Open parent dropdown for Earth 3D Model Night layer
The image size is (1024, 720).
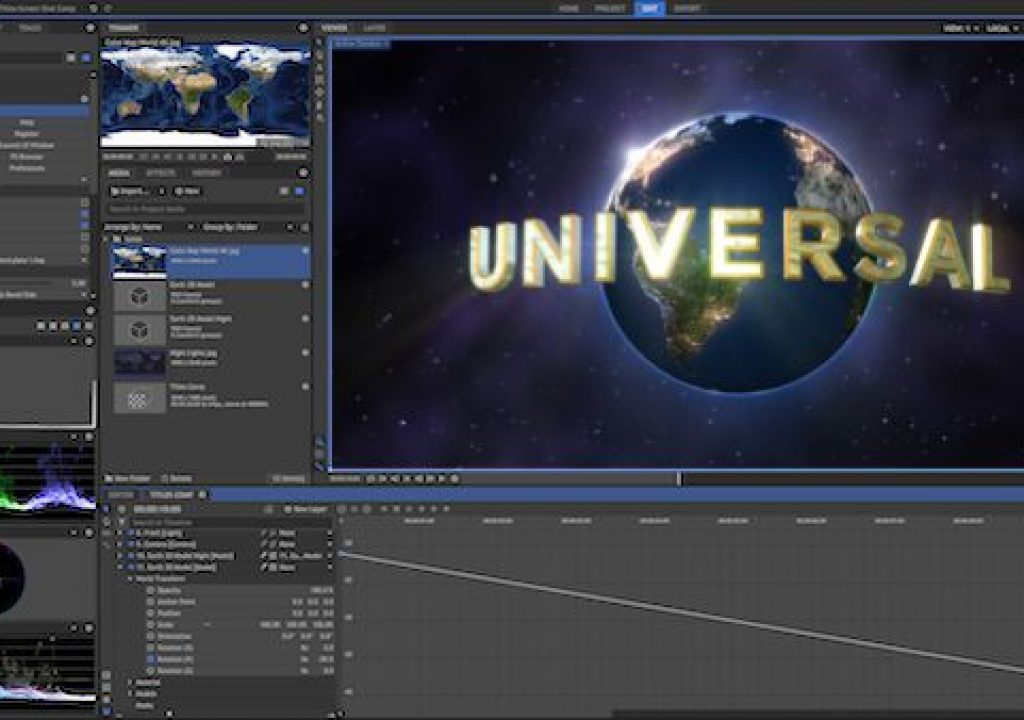pos(306,556)
